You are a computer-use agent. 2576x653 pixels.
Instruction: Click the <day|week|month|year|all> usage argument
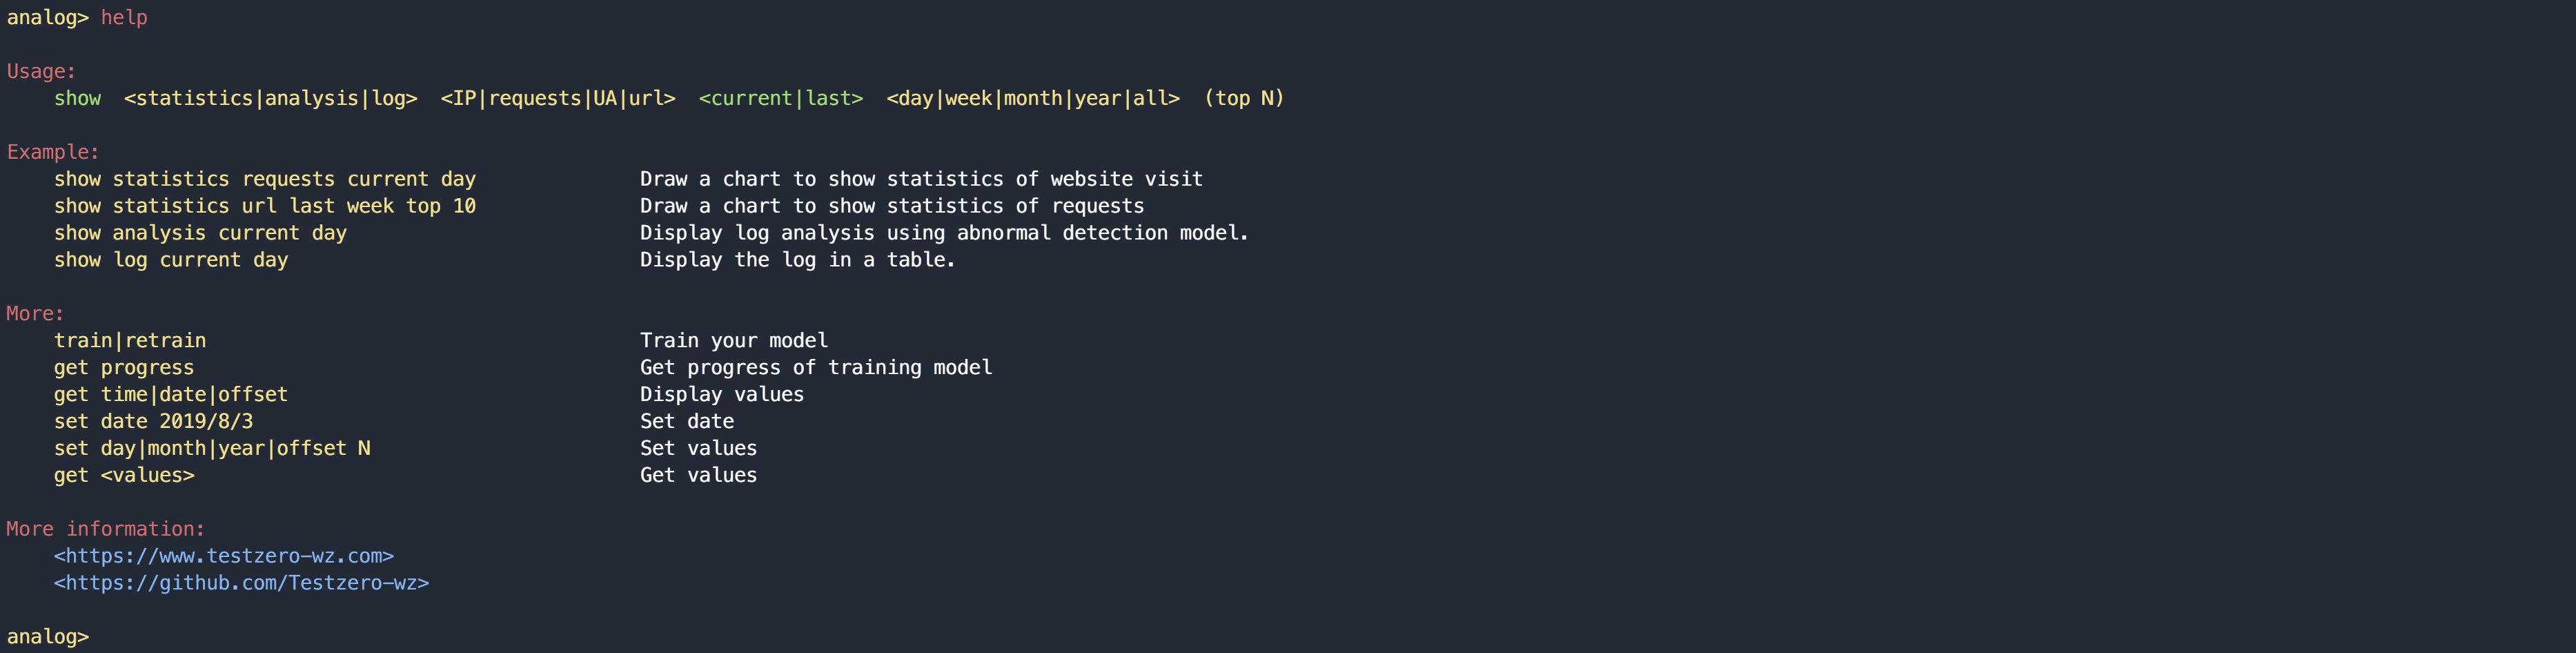tap(1033, 99)
